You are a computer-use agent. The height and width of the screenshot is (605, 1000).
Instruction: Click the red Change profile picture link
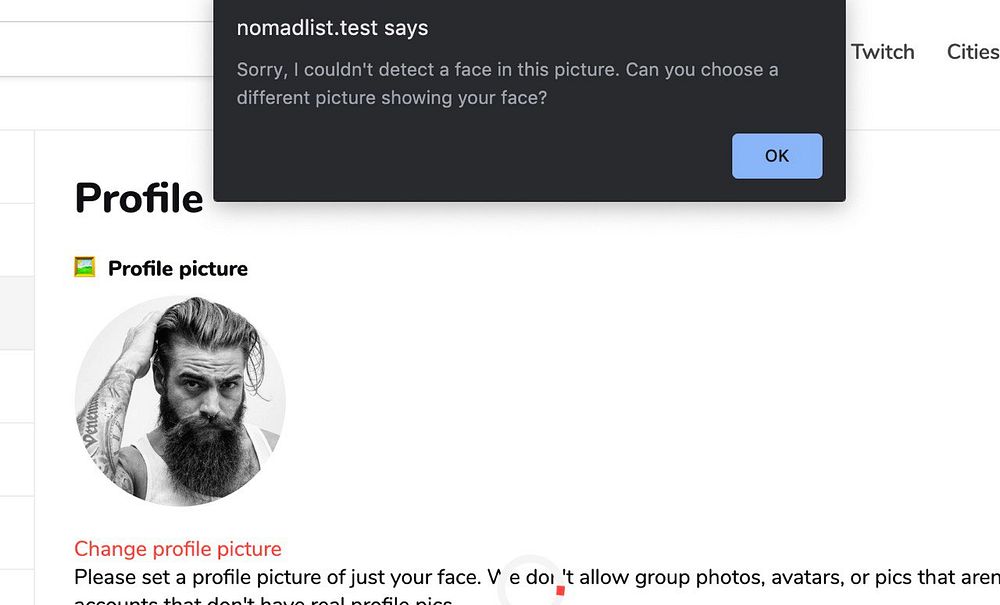(178, 549)
